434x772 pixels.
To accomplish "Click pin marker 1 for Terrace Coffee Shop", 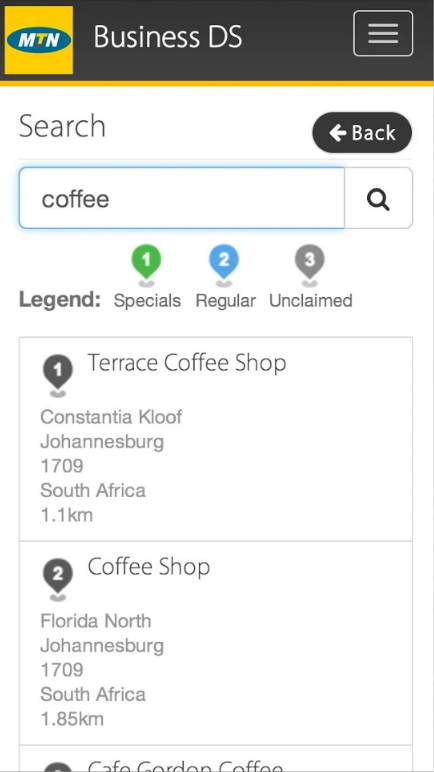I will pyautogui.click(x=58, y=376).
